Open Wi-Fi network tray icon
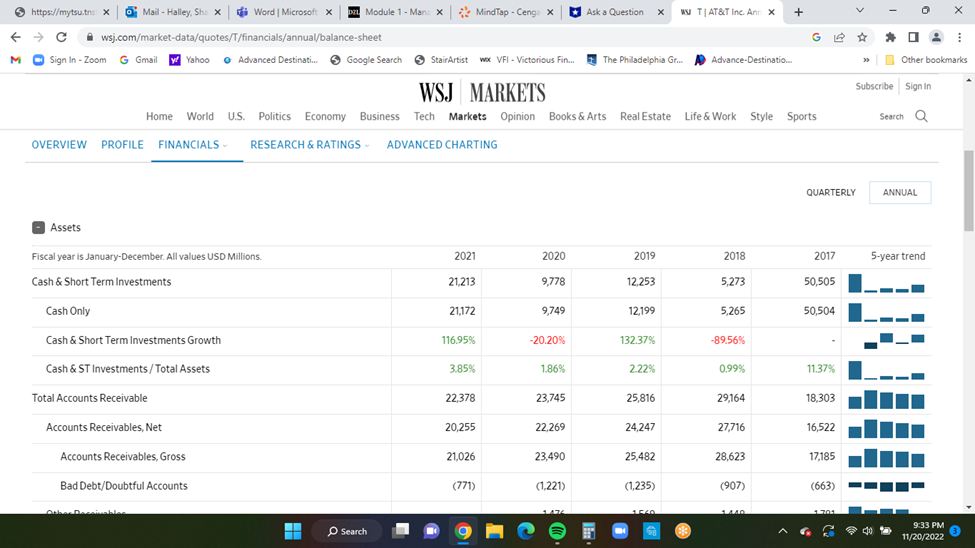The width and height of the screenshot is (975, 548). tap(851, 531)
